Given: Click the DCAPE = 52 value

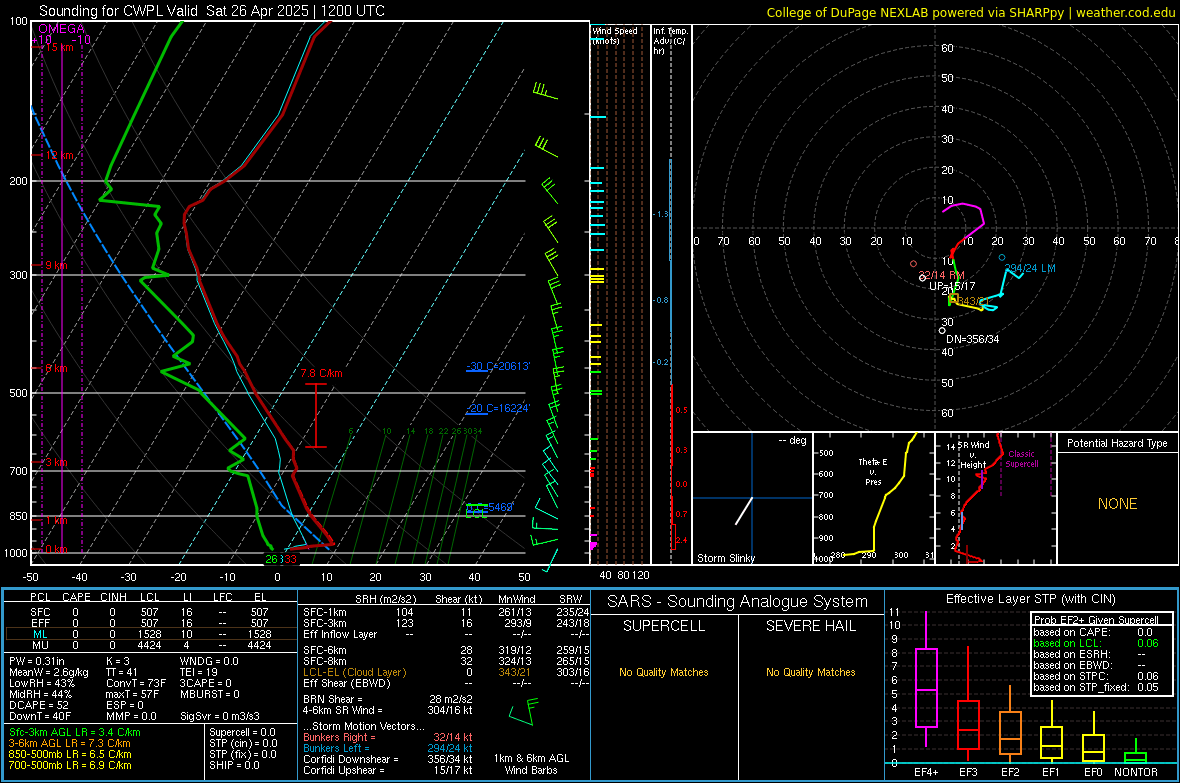Looking at the screenshot, I should (38, 705).
